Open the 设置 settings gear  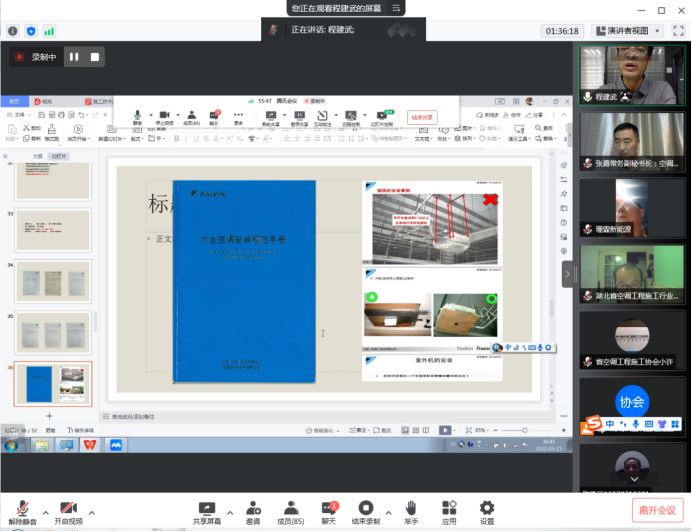pos(487,512)
